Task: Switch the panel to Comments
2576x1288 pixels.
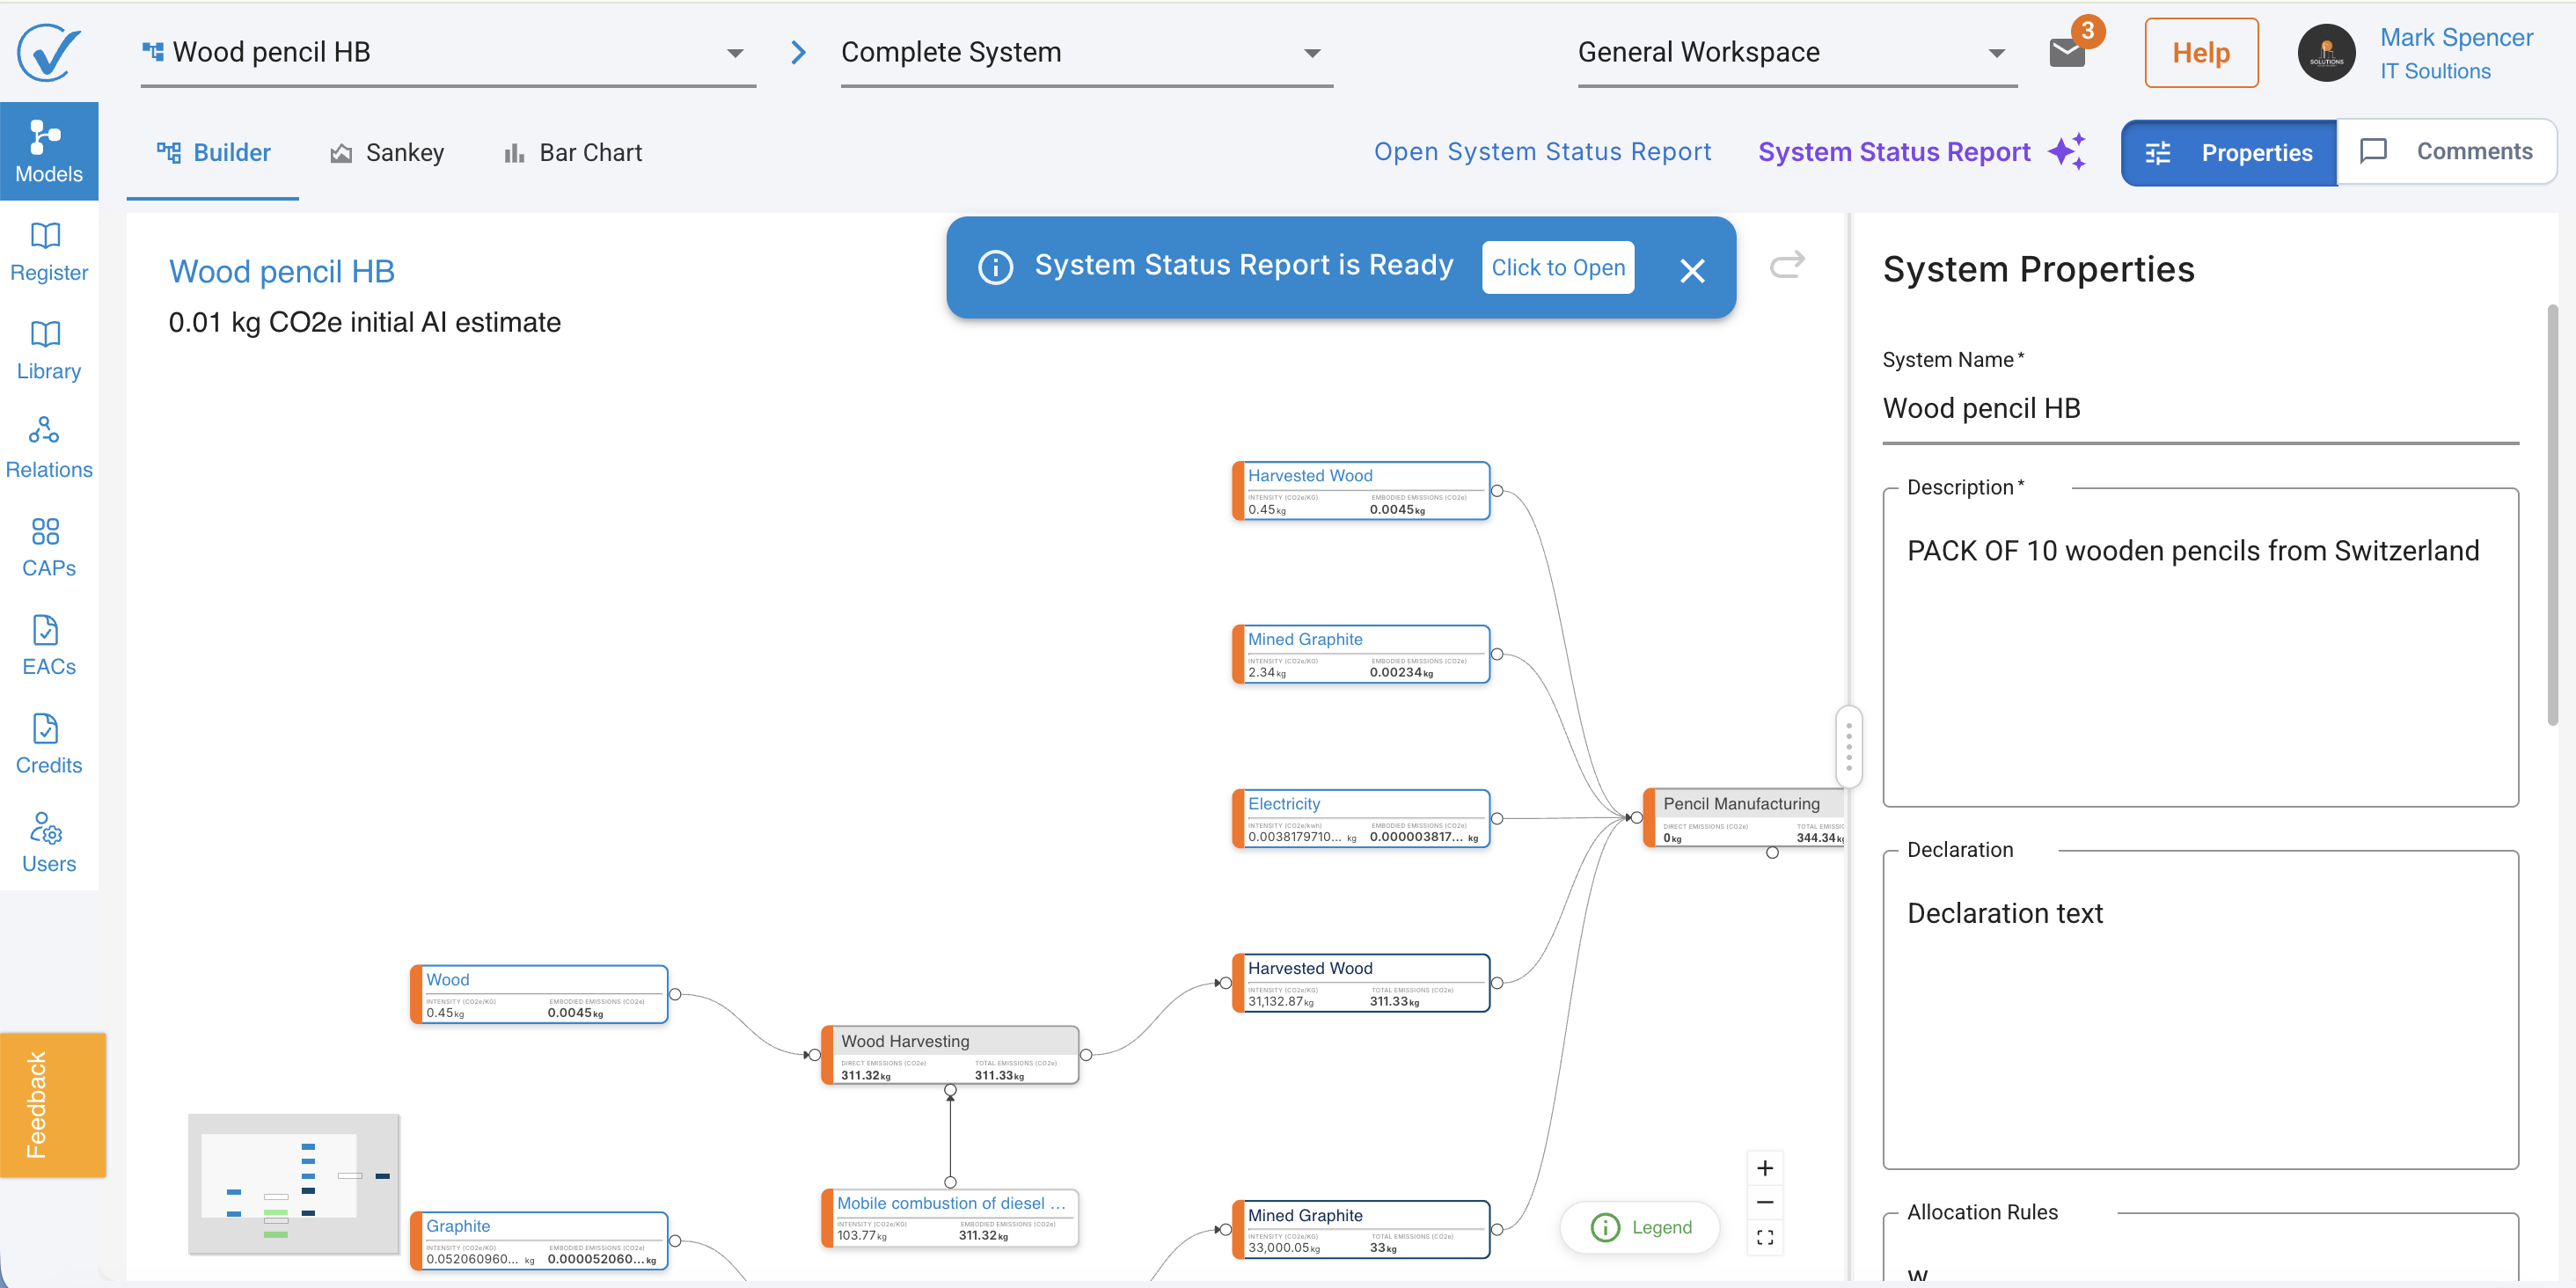Action: click(2446, 151)
